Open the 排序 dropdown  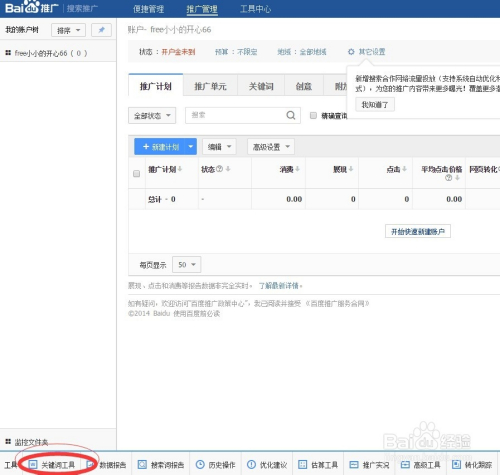[x=68, y=30]
